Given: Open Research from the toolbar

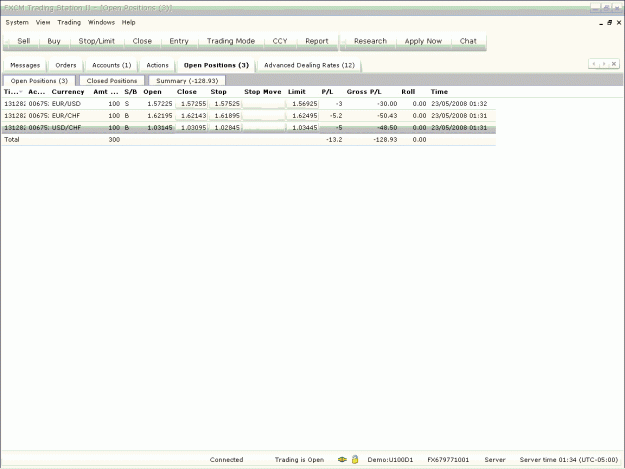Looking at the screenshot, I should click(x=370, y=41).
